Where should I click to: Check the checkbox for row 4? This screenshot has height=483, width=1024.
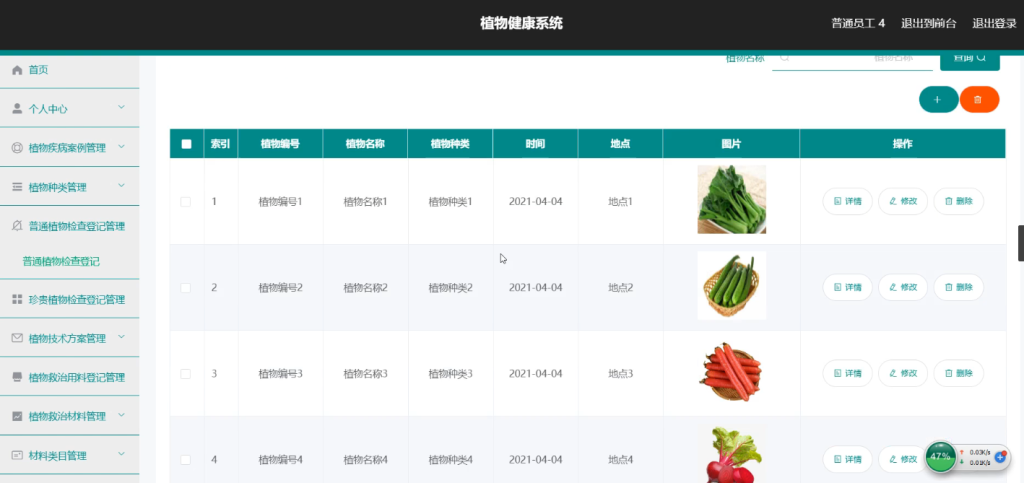(185, 460)
